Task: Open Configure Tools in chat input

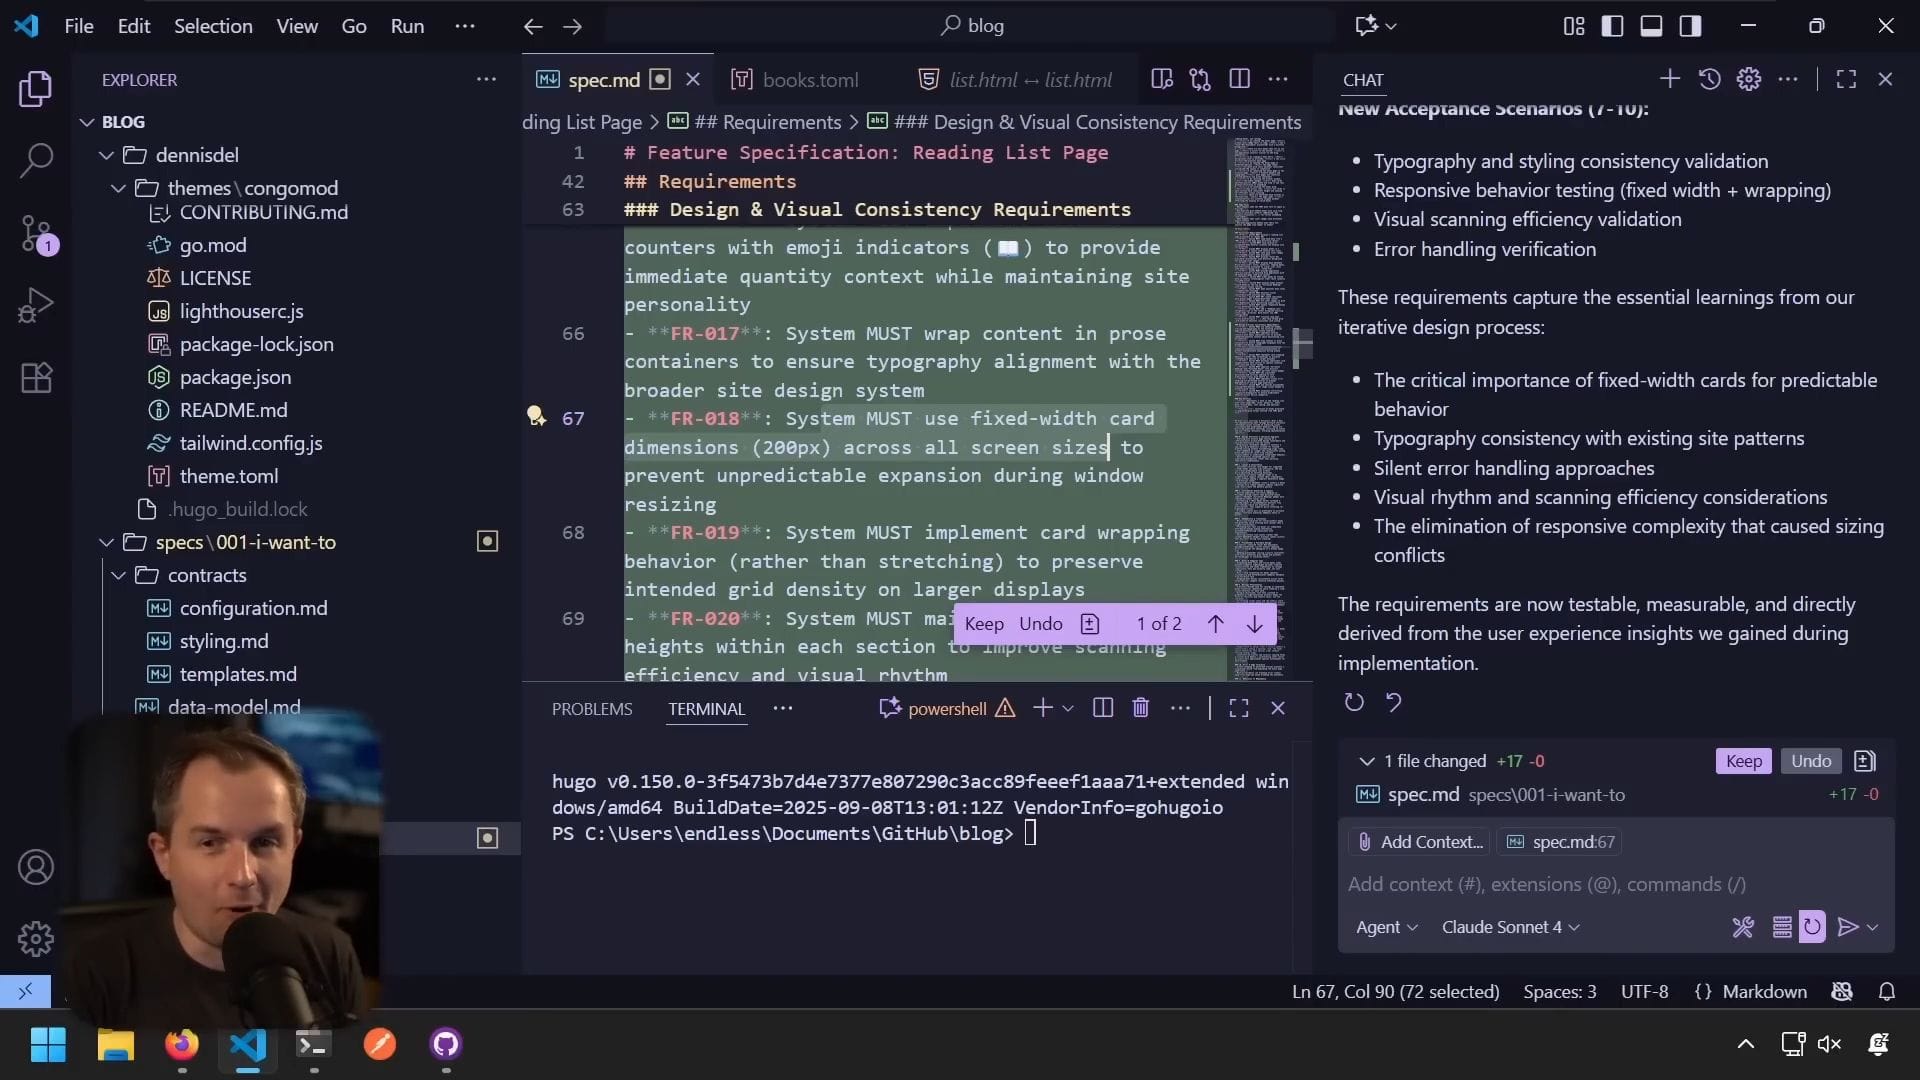Action: tap(1742, 927)
